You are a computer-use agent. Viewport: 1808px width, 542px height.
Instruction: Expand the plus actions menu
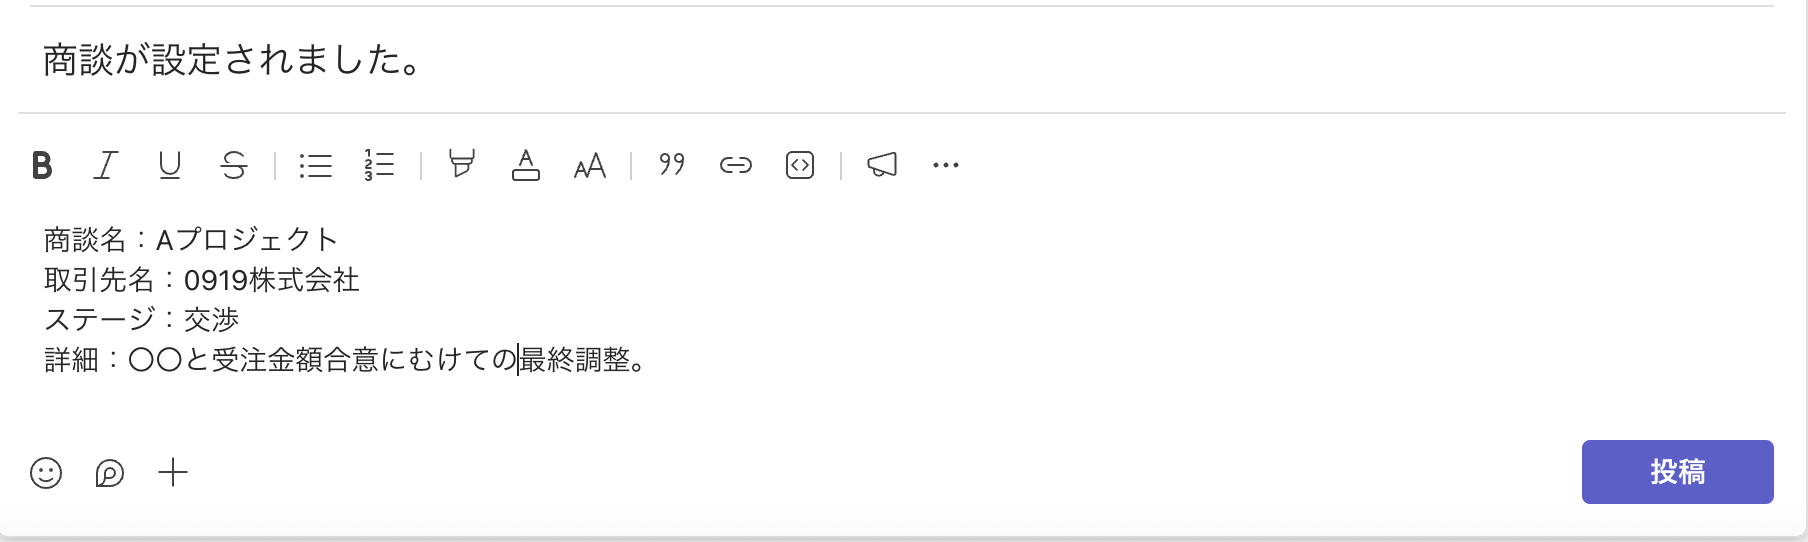[x=173, y=473]
